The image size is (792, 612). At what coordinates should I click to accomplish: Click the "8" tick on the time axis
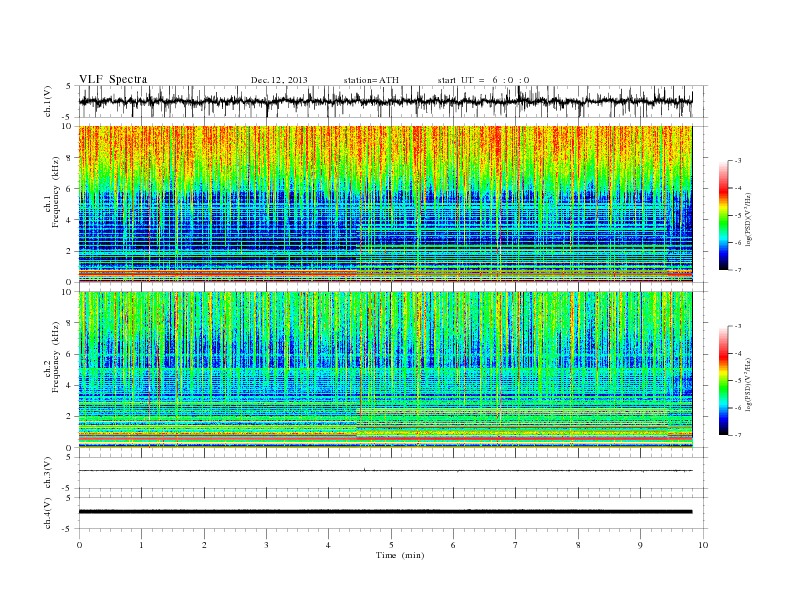tap(578, 545)
